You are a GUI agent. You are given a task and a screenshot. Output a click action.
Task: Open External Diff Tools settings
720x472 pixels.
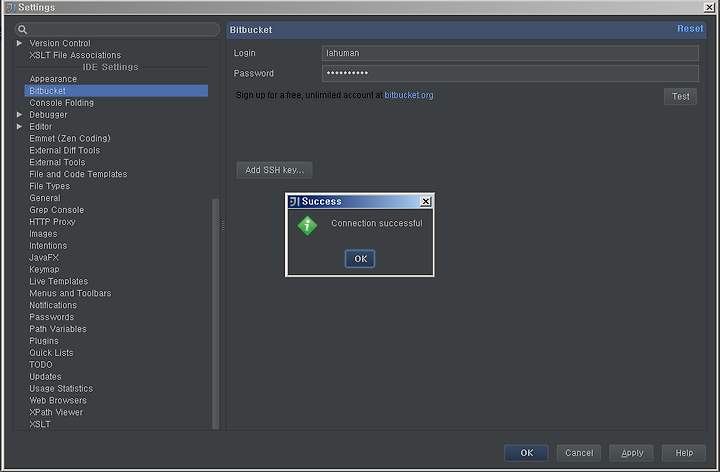point(65,150)
